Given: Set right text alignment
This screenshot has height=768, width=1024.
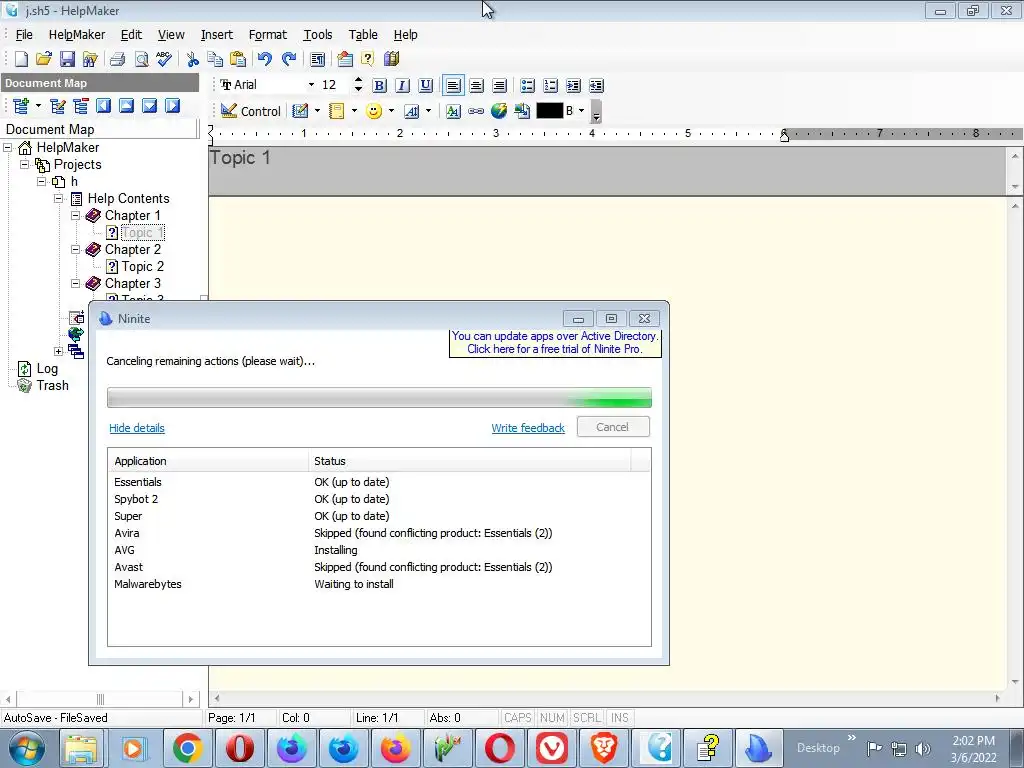Looking at the screenshot, I should click(x=500, y=86).
